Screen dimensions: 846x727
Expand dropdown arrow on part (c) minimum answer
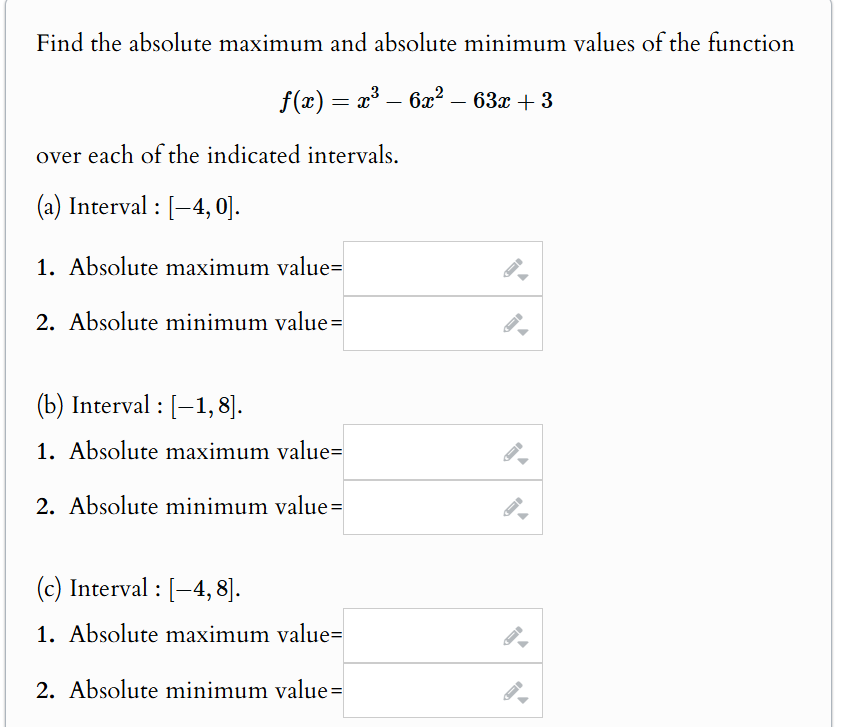pos(523,698)
